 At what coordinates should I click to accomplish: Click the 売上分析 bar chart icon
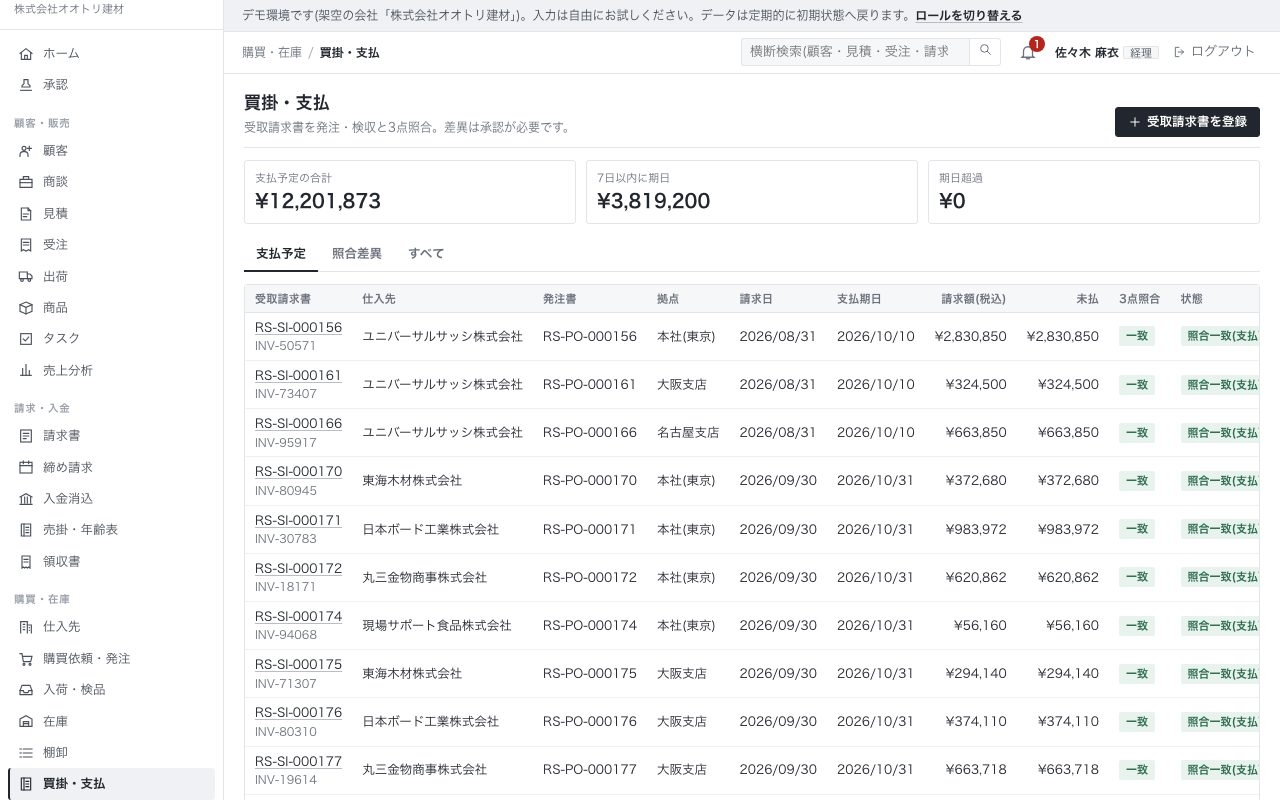pyautogui.click(x=26, y=371)
